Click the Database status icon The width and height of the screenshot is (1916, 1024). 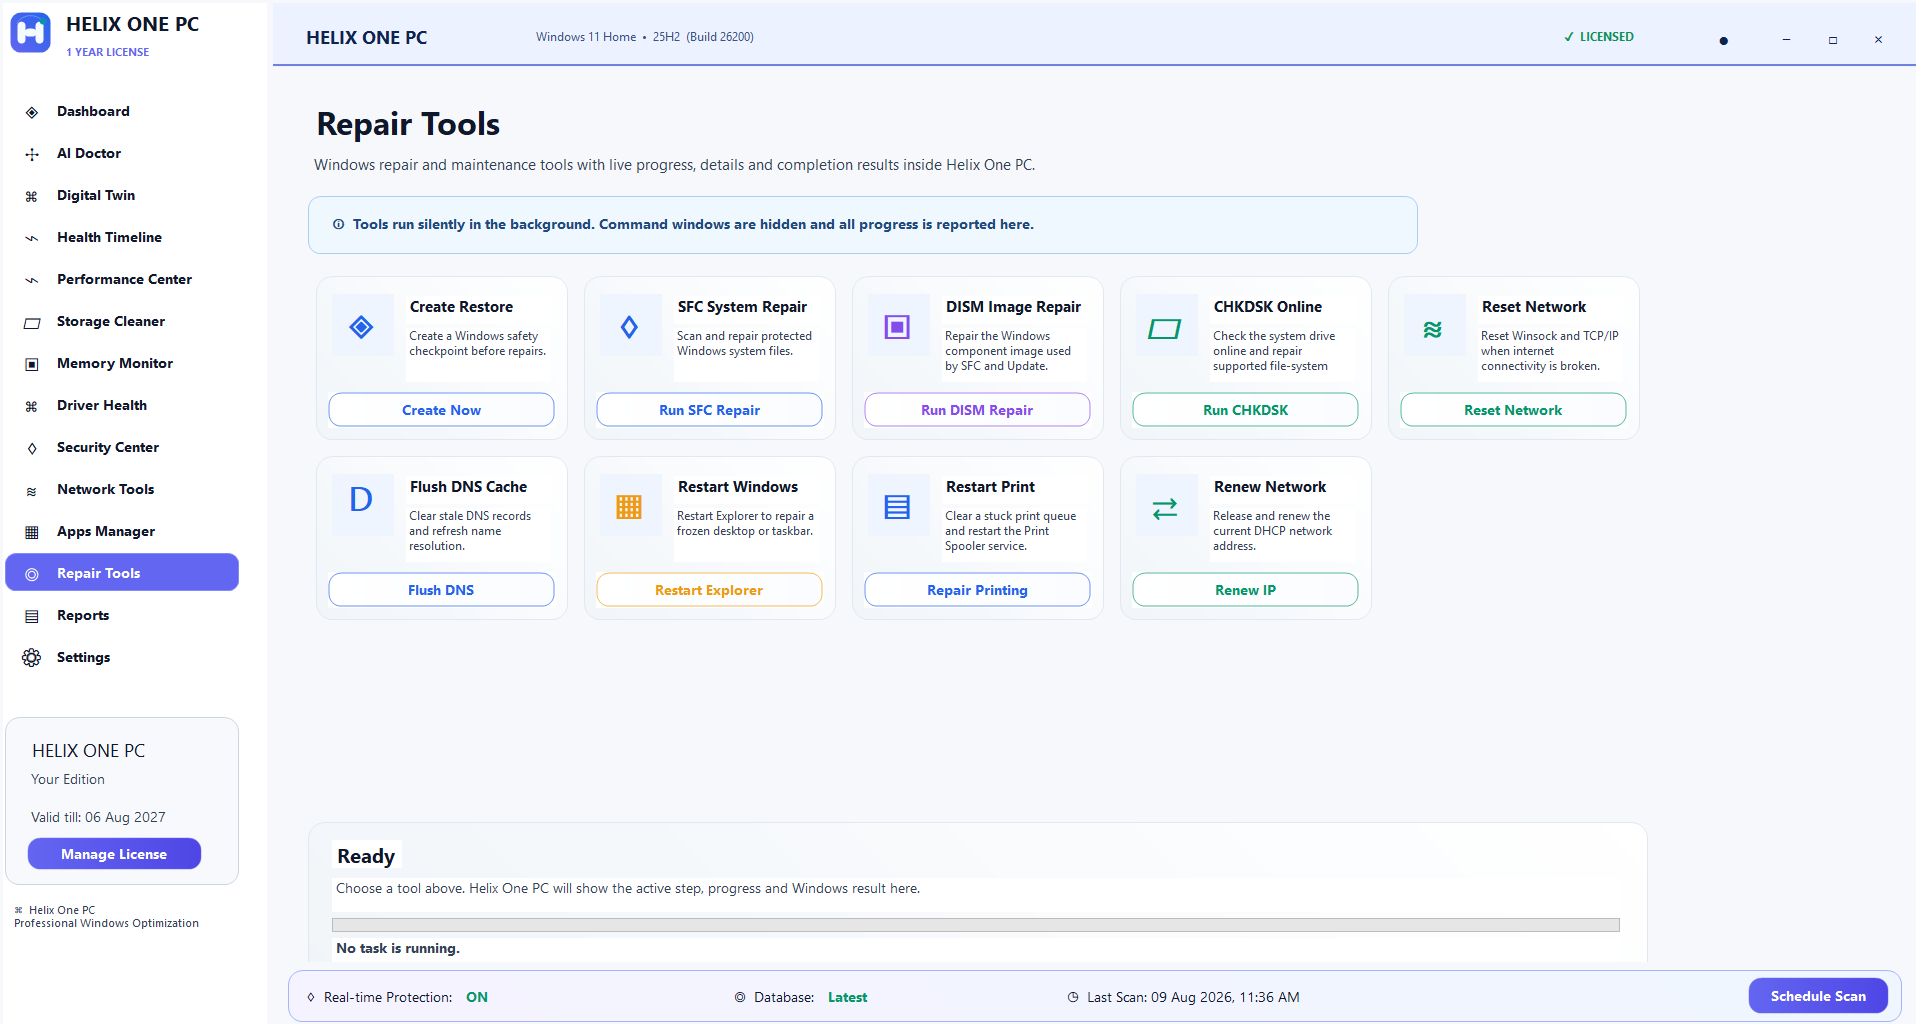[740, 997]
